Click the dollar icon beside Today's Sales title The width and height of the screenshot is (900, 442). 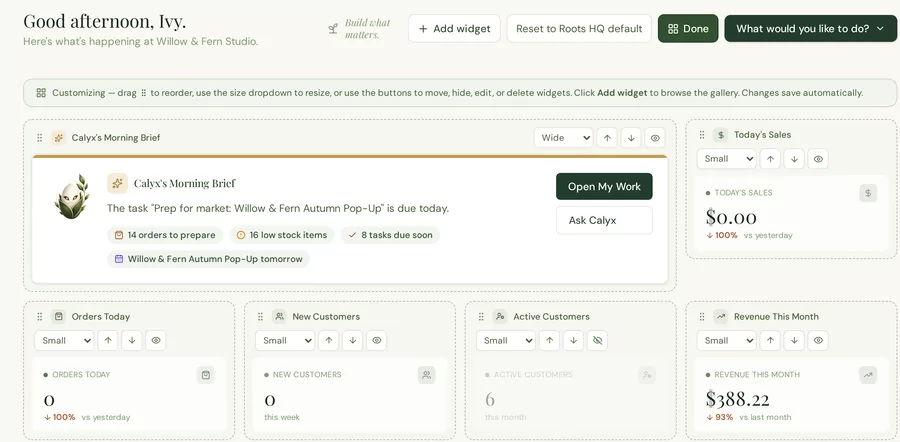point(720,135)
